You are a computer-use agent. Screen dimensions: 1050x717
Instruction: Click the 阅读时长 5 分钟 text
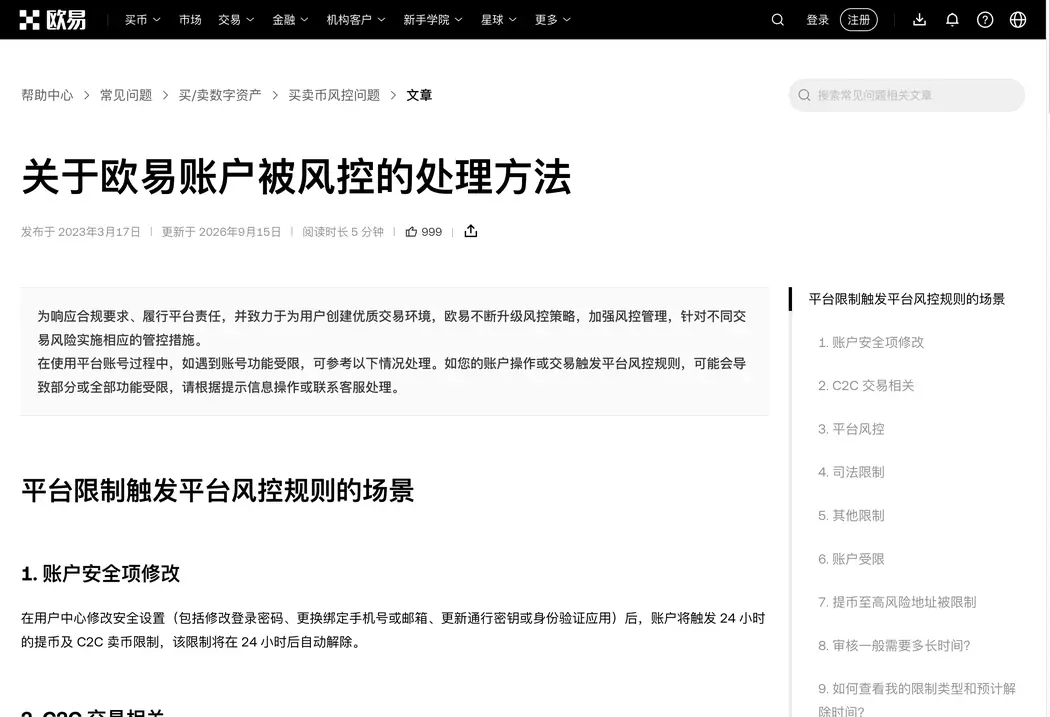point(343,232)
